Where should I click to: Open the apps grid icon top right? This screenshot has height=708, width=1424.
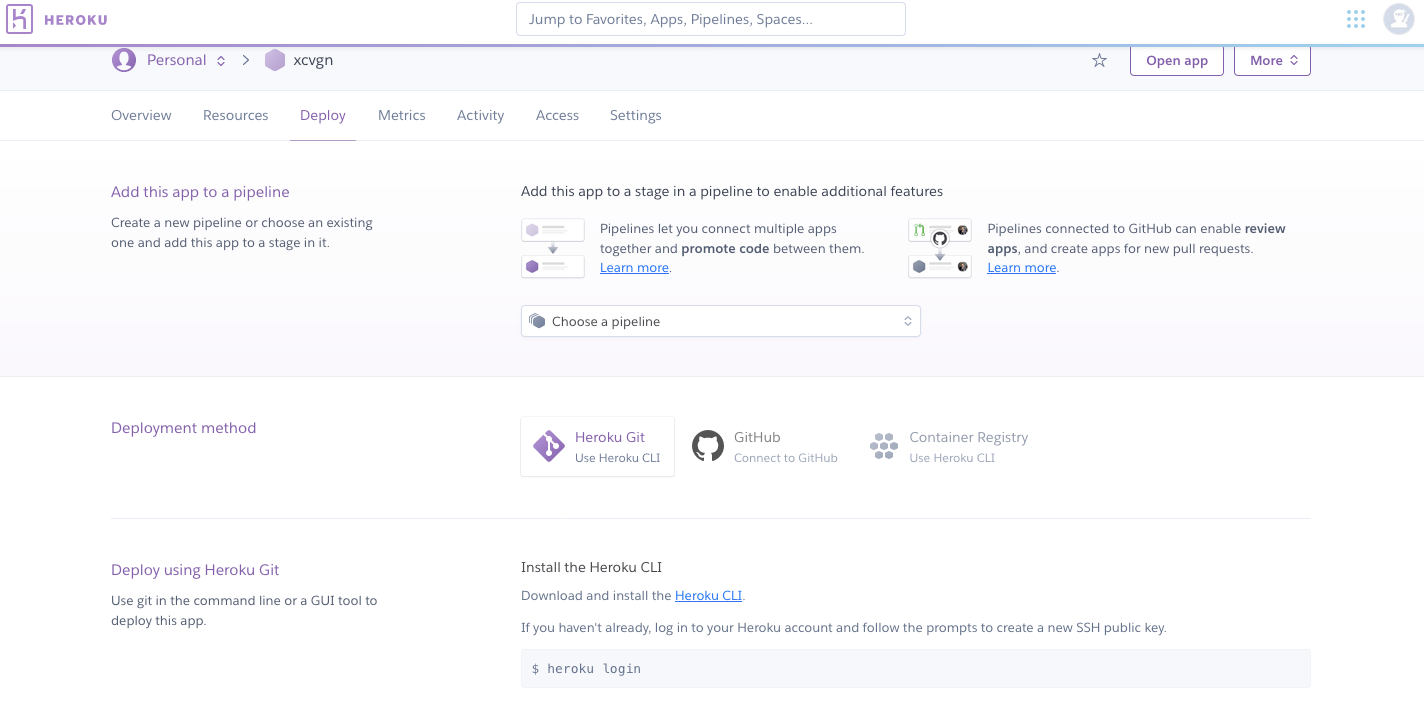(x=1355, y=18)
